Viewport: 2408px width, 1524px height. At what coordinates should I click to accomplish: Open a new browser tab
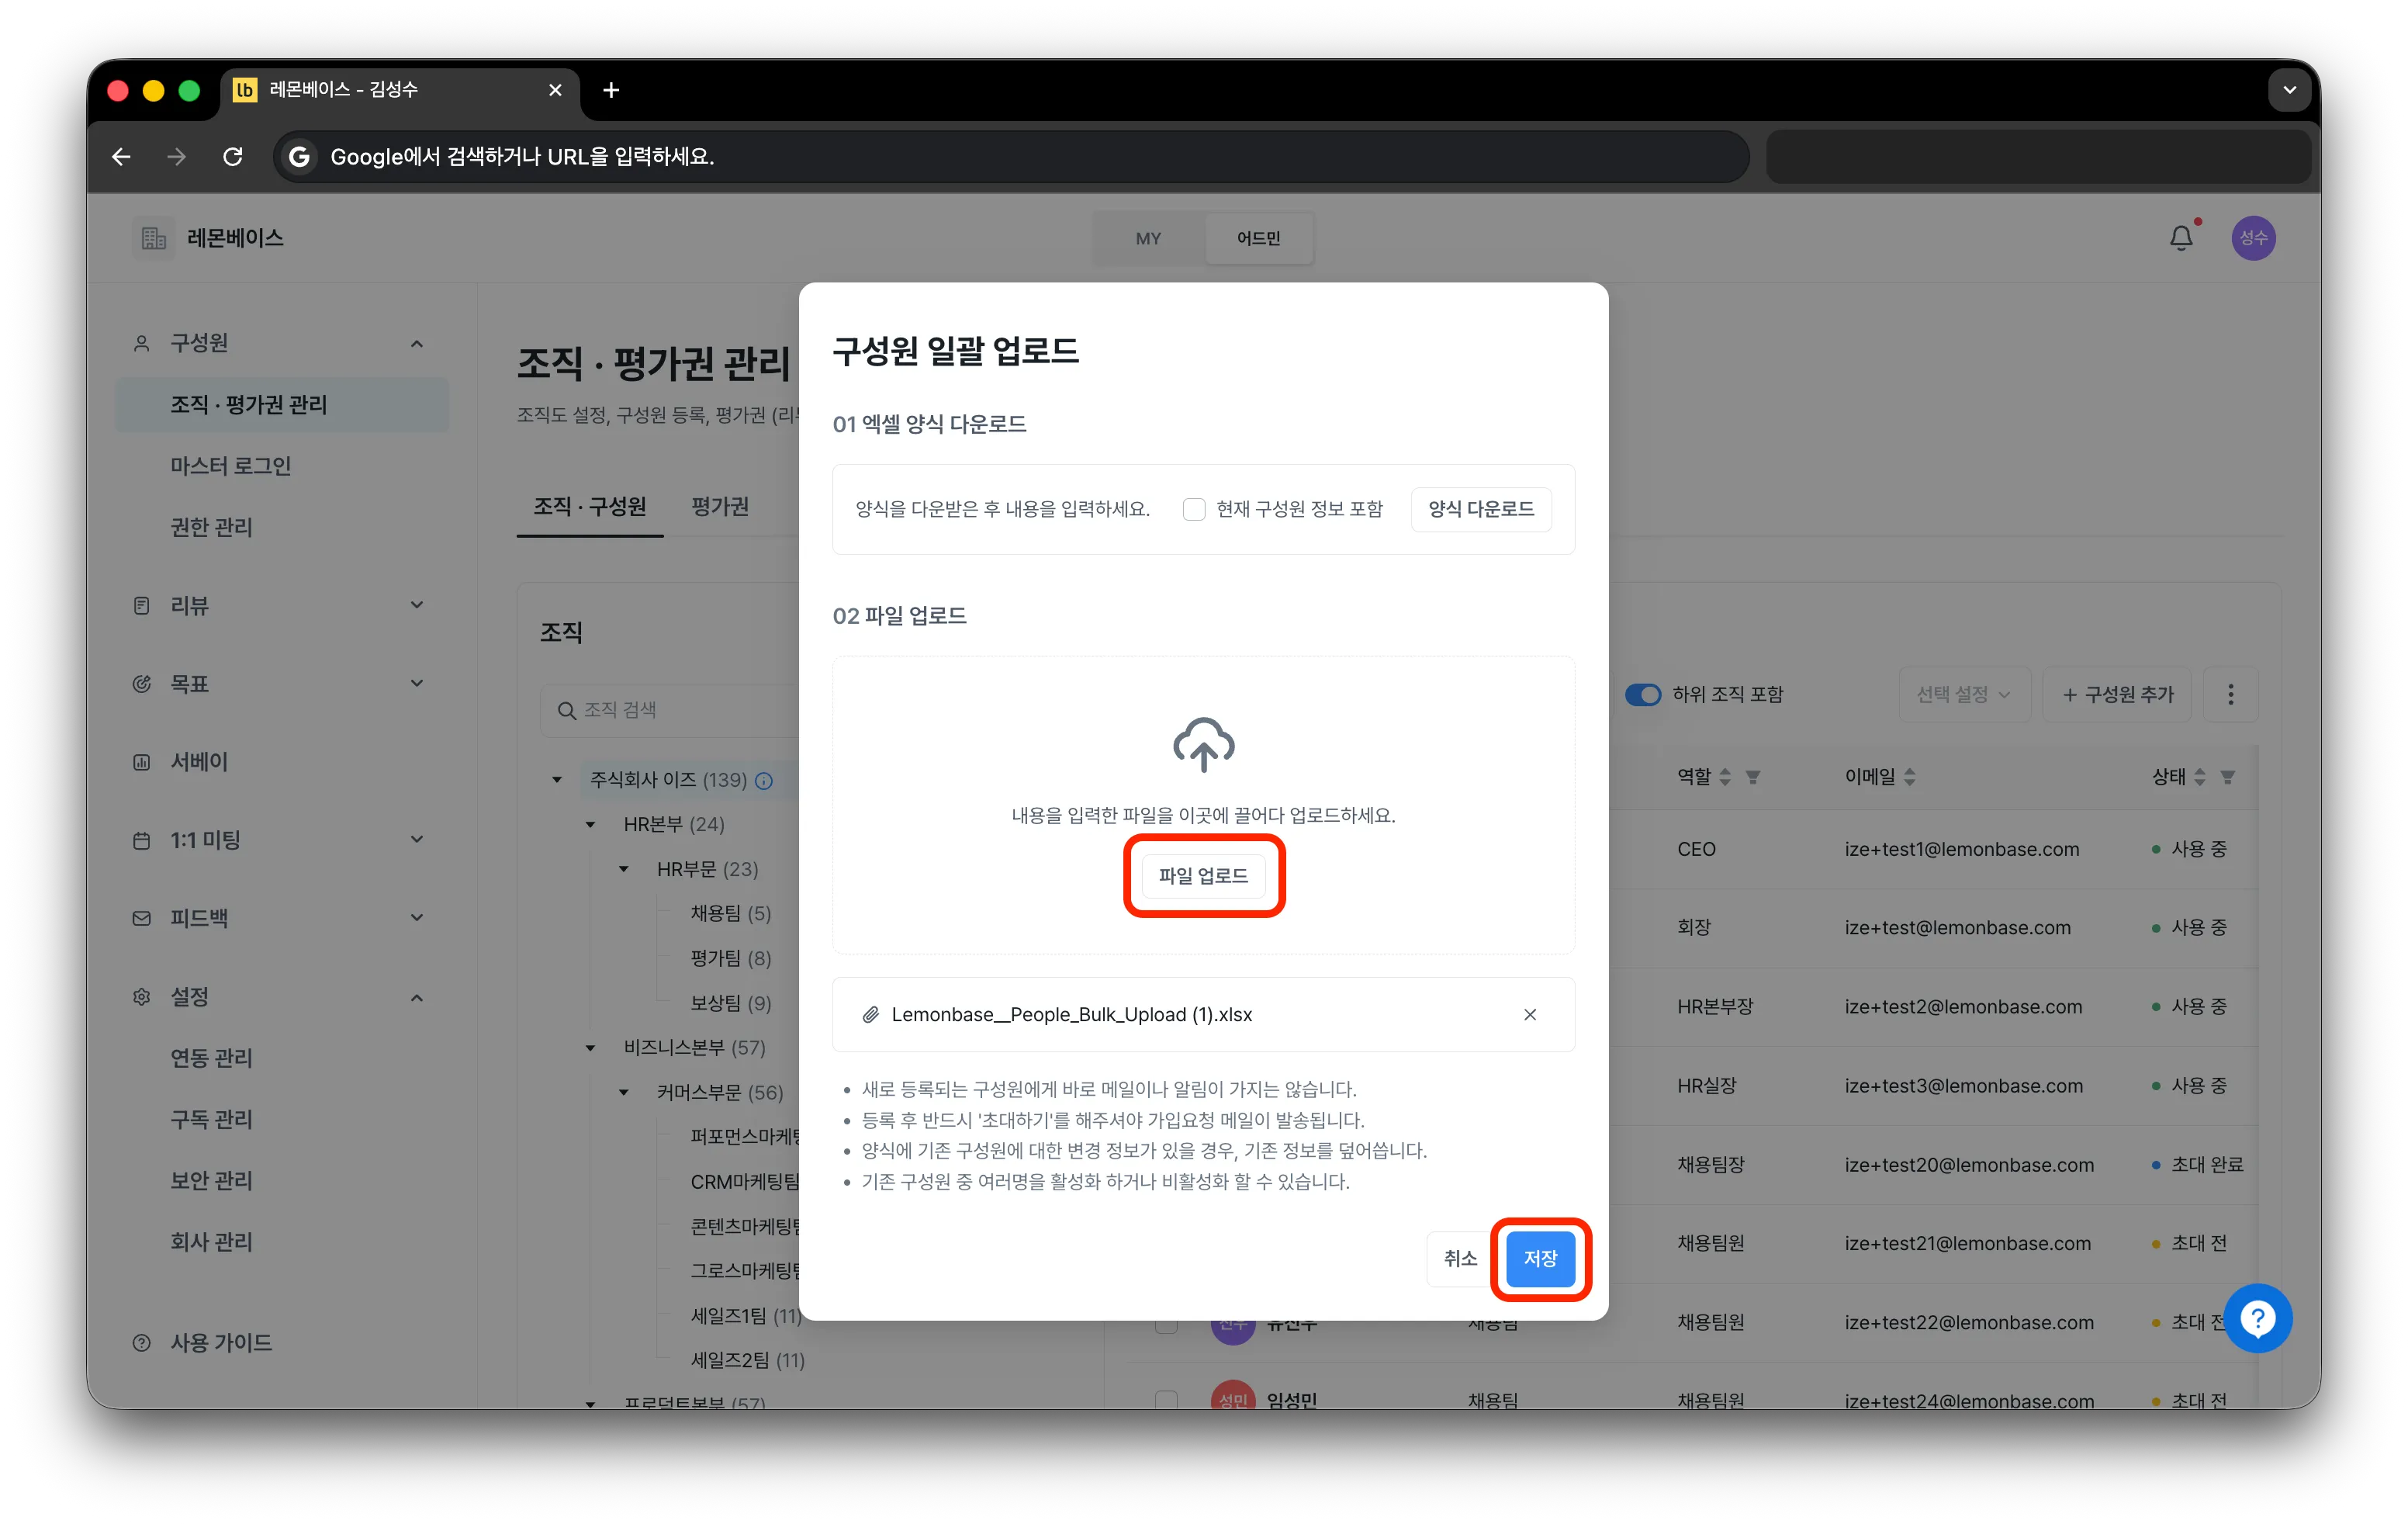(x=611, y=90)
